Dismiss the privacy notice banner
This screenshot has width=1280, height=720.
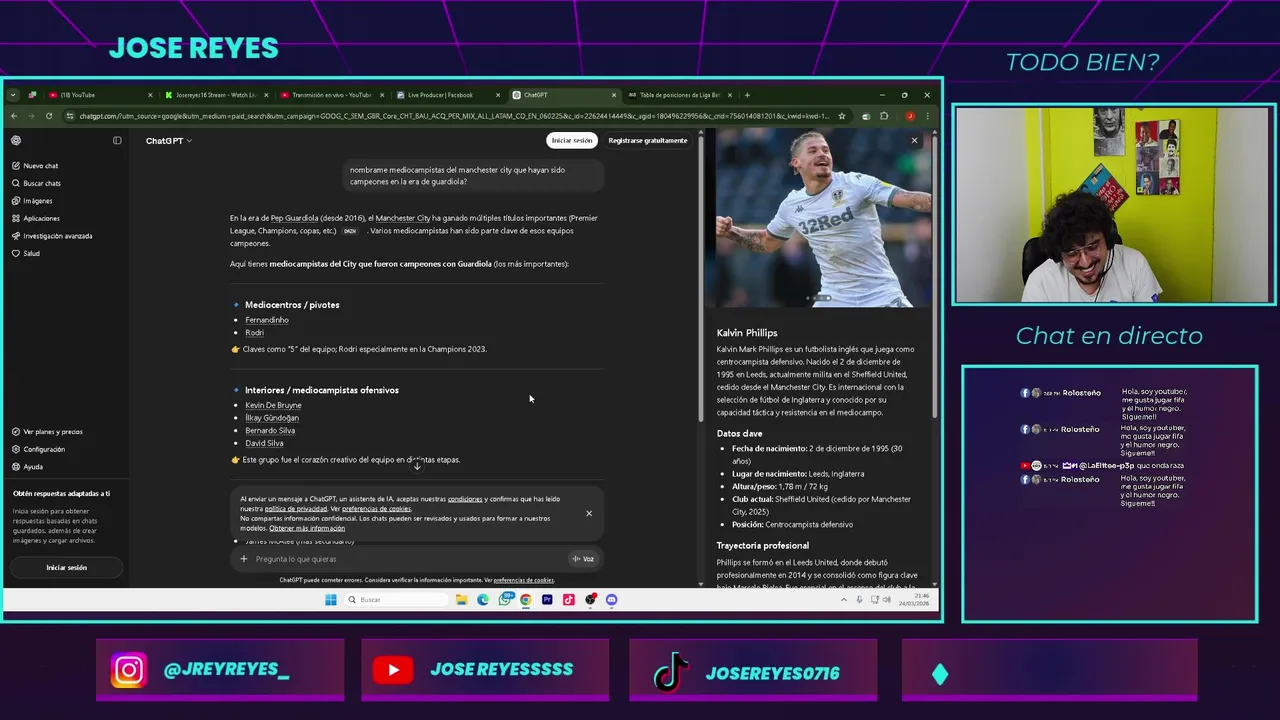[x=589, y=513]
